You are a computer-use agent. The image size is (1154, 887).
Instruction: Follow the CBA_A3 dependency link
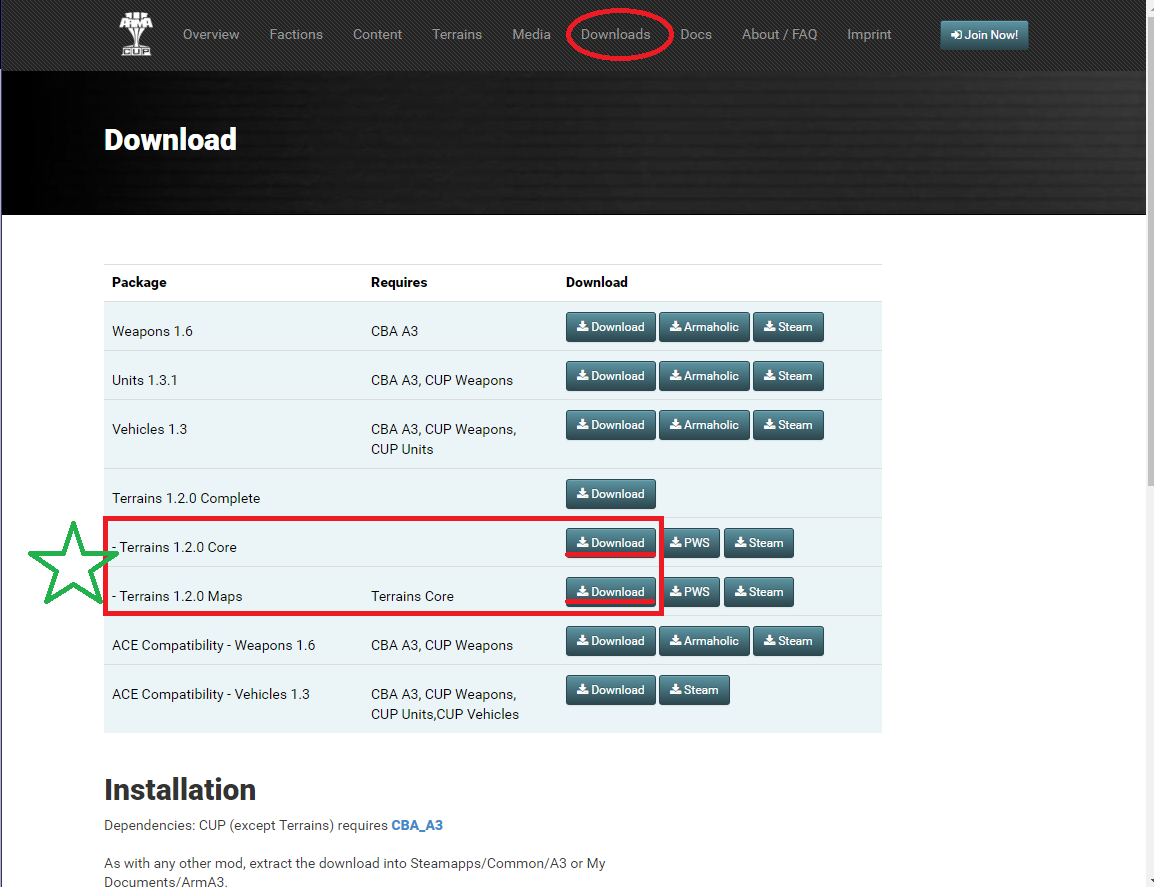pos(417,825)
